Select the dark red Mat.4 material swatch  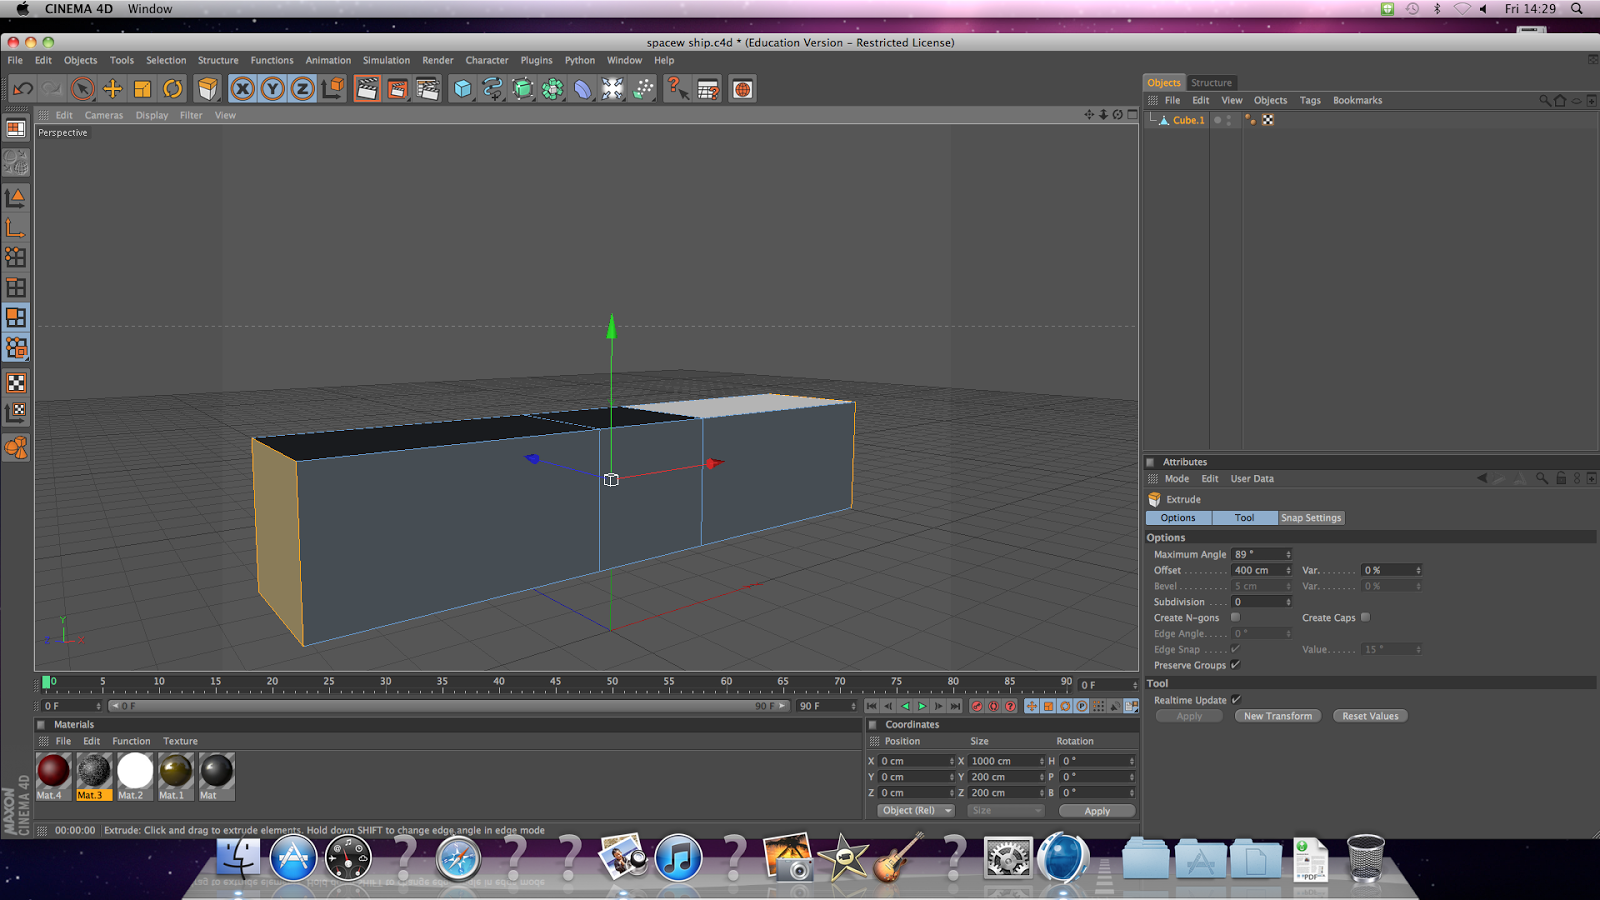(x=53, y=771)
